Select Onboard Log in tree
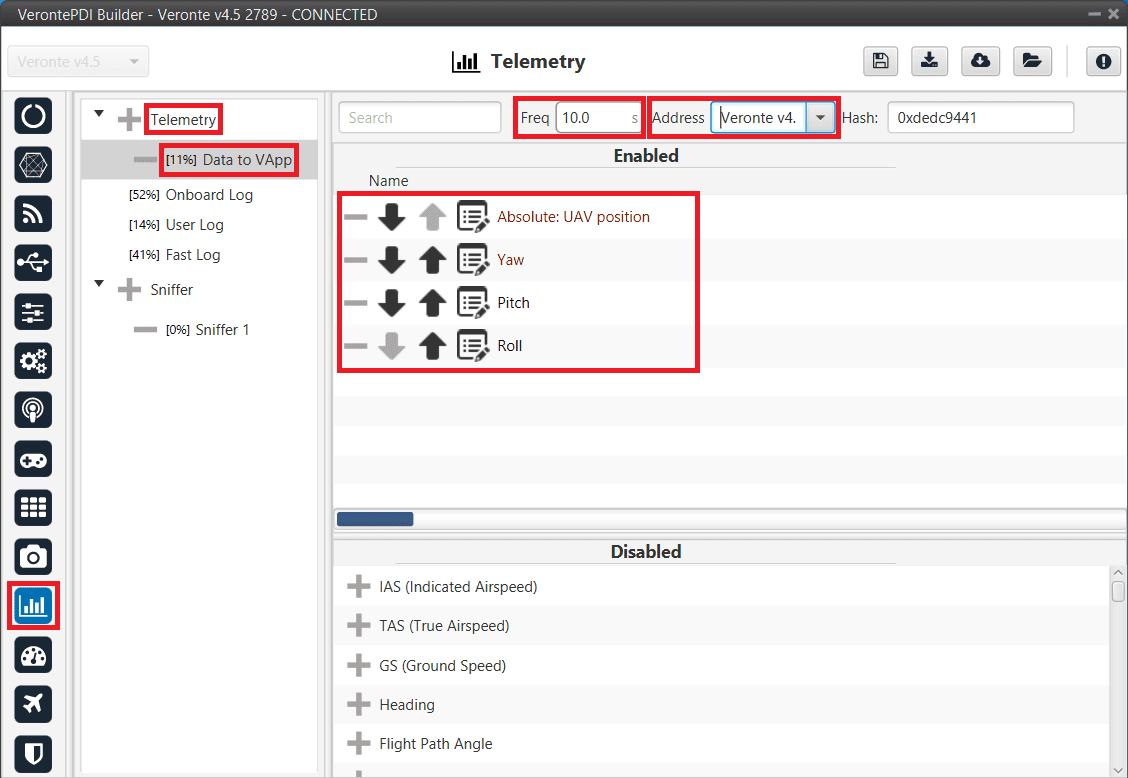This screenshot has height=778, width=1128. pyautogui.click(x=208, y=195)
